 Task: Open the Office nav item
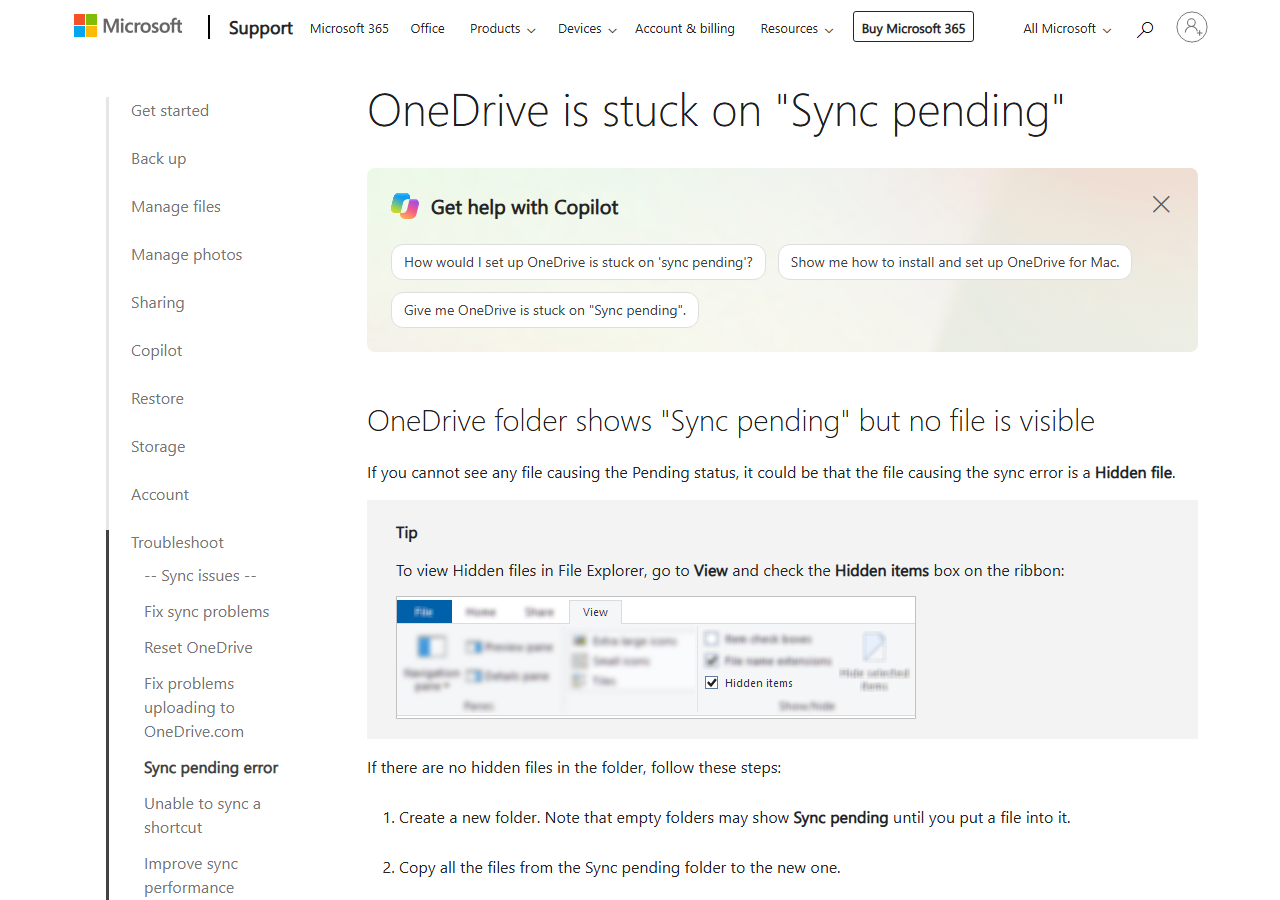pos(428,28)
